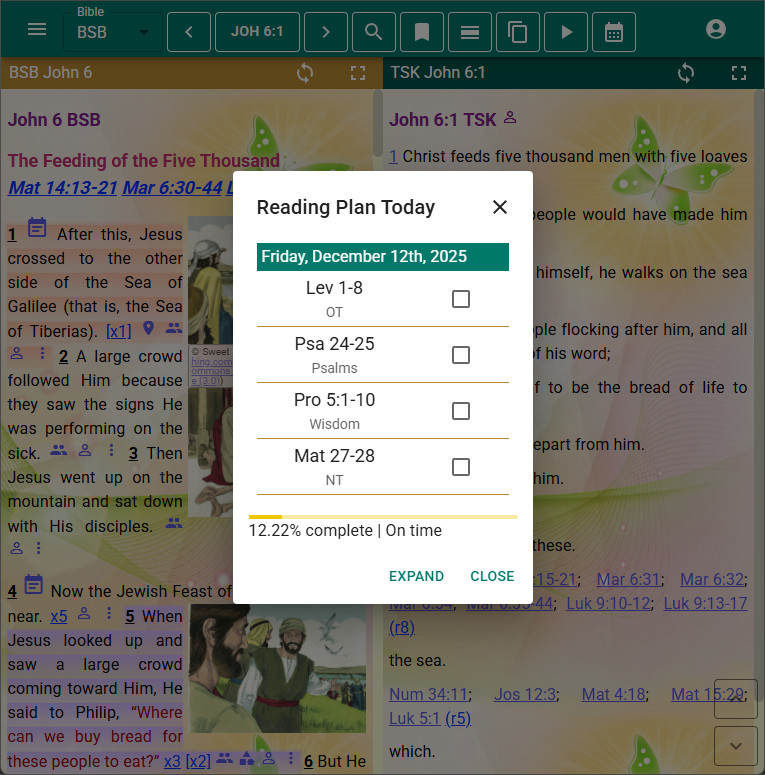Open the search magnifier tool
This screenshot has height=775, width=765.
374,32
